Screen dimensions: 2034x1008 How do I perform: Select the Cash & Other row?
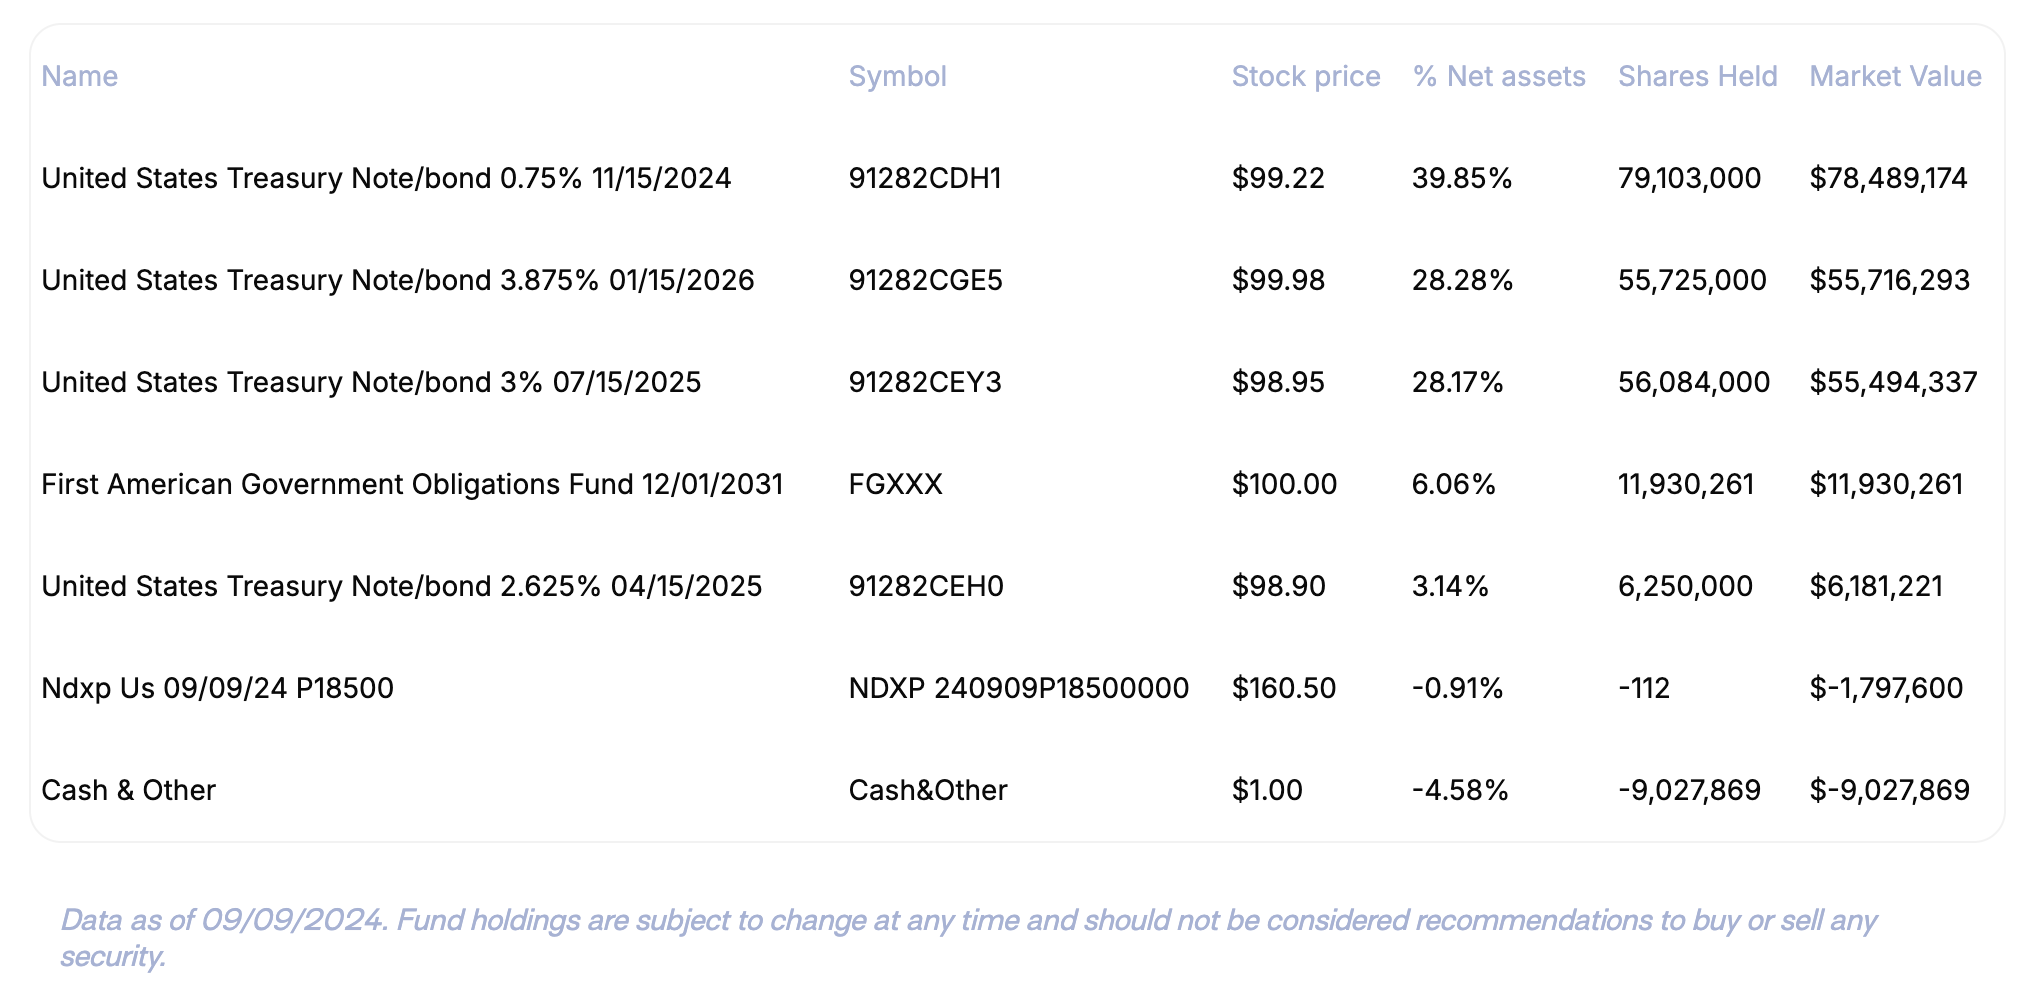point(128,790)
